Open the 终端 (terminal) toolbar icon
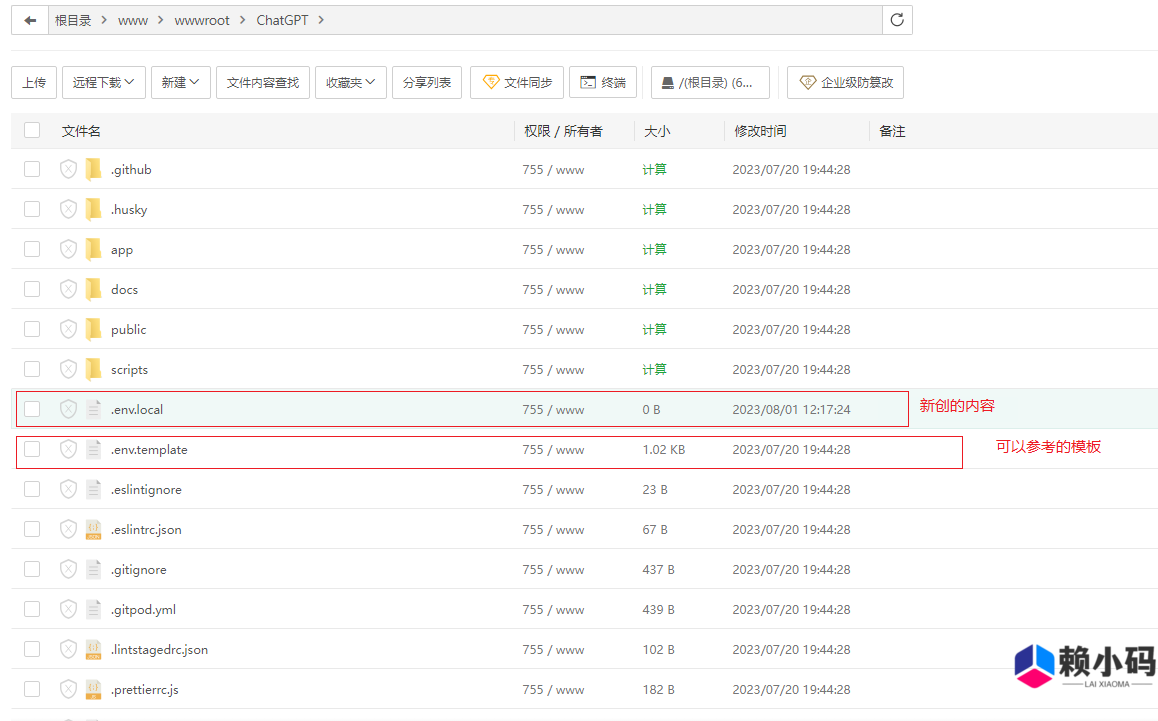Image resolution: width=1158 pixels, height=721 pixels. coord(603,82)
